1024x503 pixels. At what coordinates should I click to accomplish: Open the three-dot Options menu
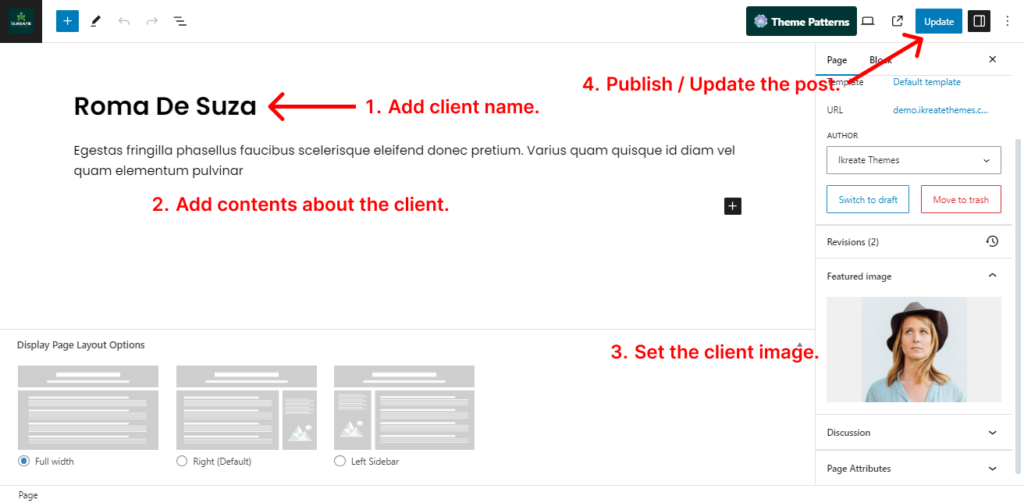click(x=1007, y=21)
